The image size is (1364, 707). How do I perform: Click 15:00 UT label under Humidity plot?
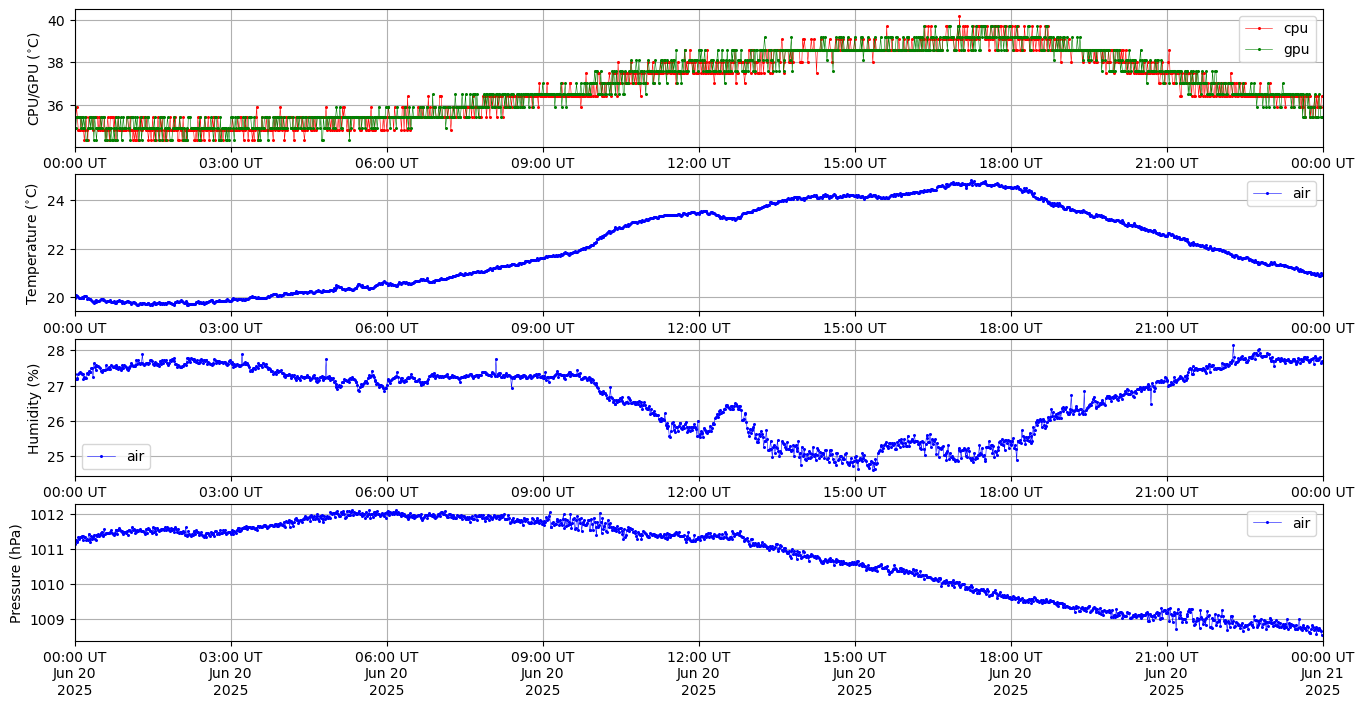855,492
